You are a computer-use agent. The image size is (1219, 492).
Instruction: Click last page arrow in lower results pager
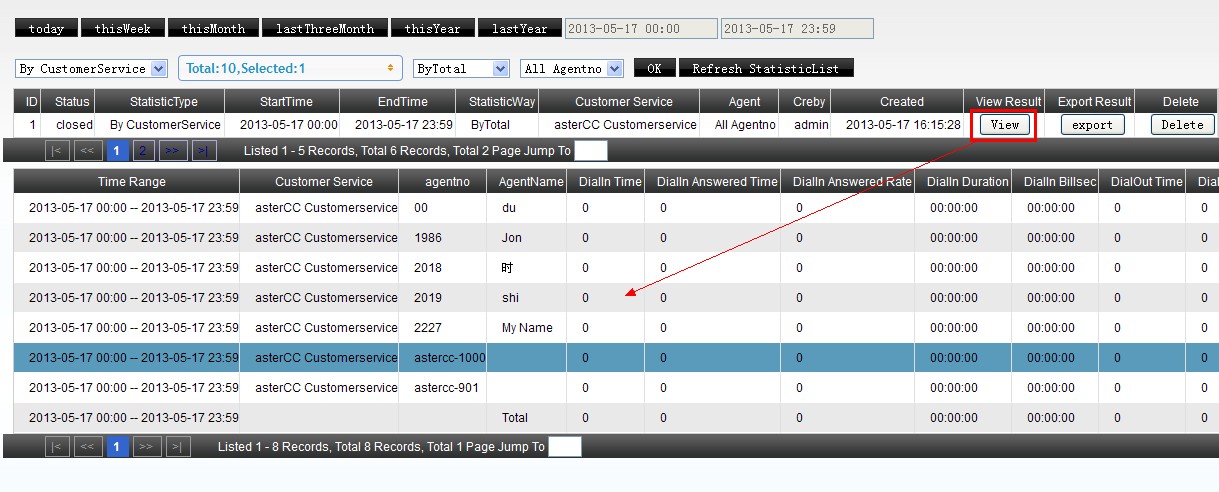pos(178,447)
